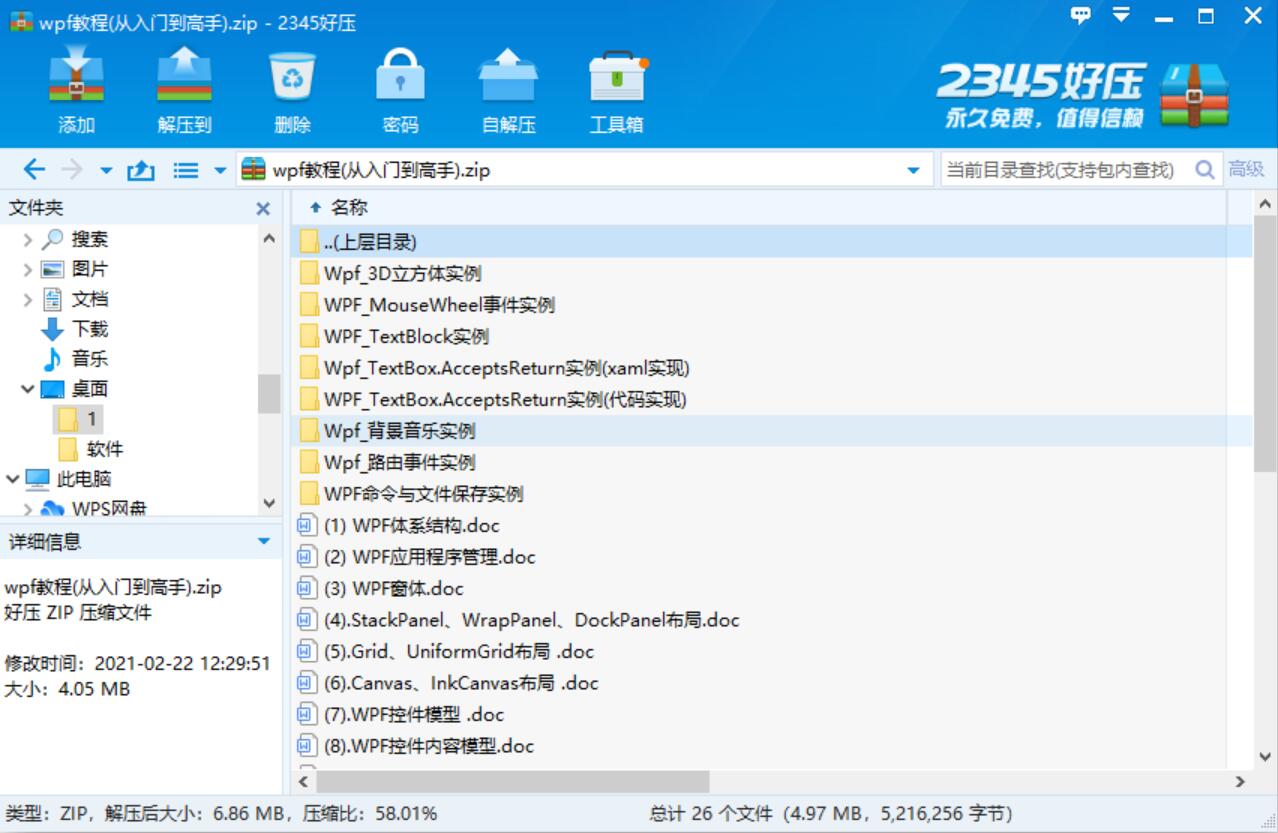Image resolution: width=1278 pixels, height=833 pixels.
Task: Select WPF_TextBlock实例 folder
Action: [772, 336]
